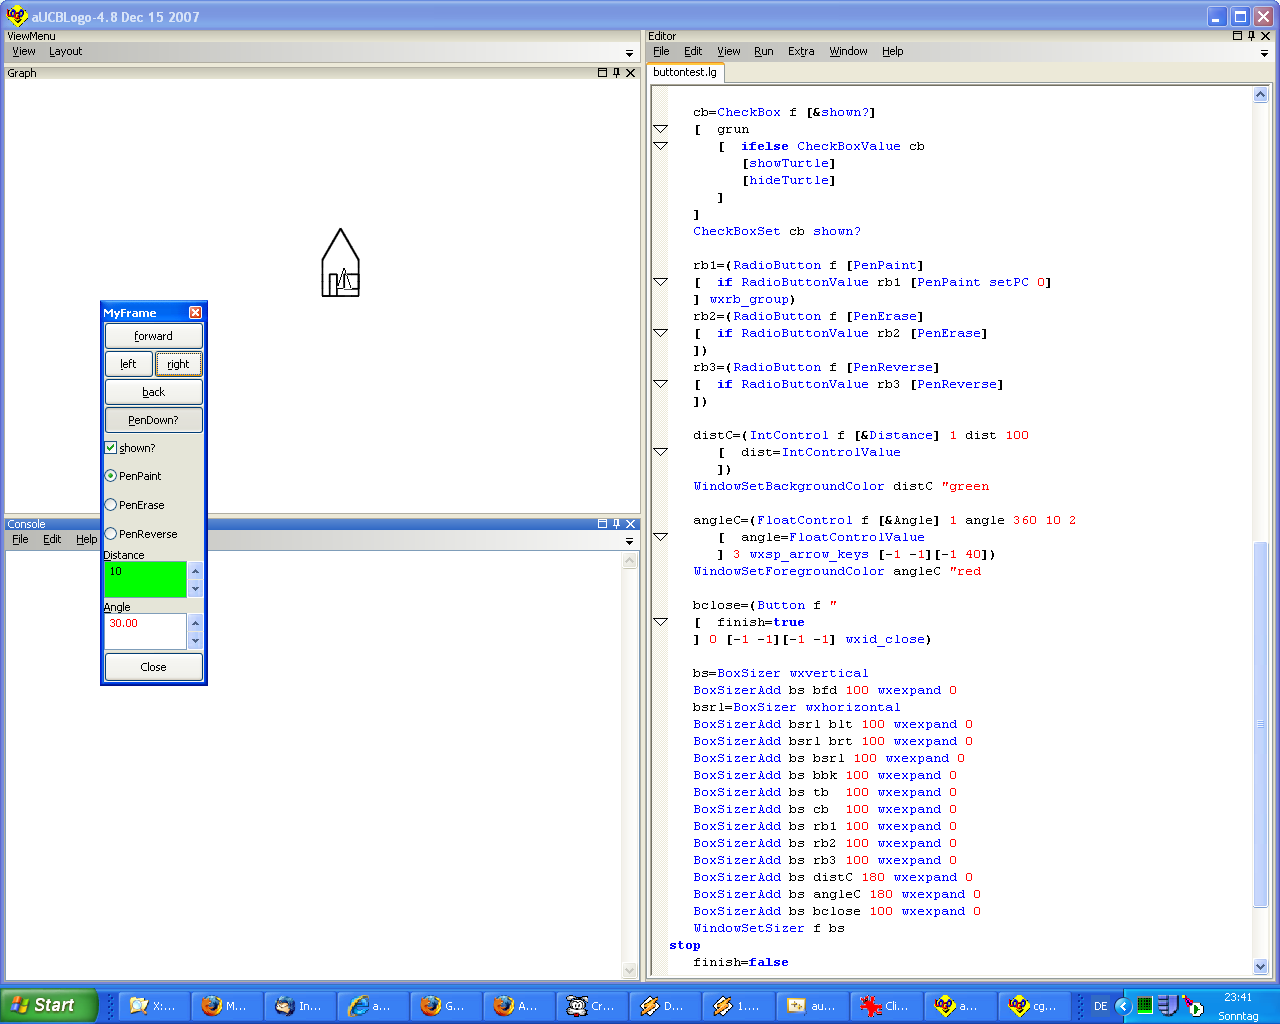1280x1024 pixels.
Task: Open the Run menu in Editor
Action: 764,51
